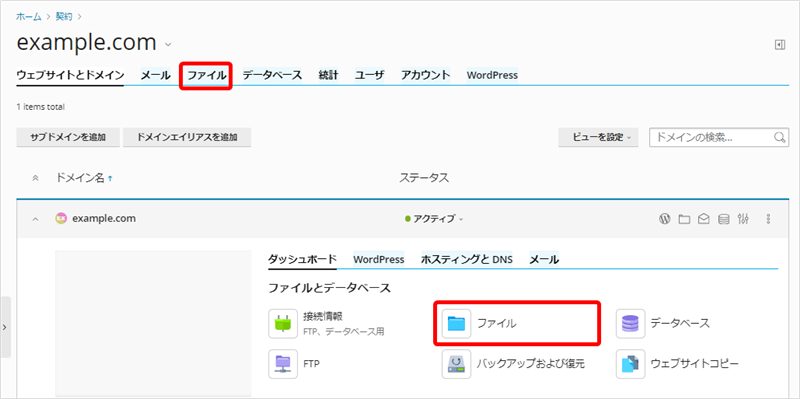Open ウェブサイトコピー icon
This screenshot has height=399, width=800.
(630, 364)
